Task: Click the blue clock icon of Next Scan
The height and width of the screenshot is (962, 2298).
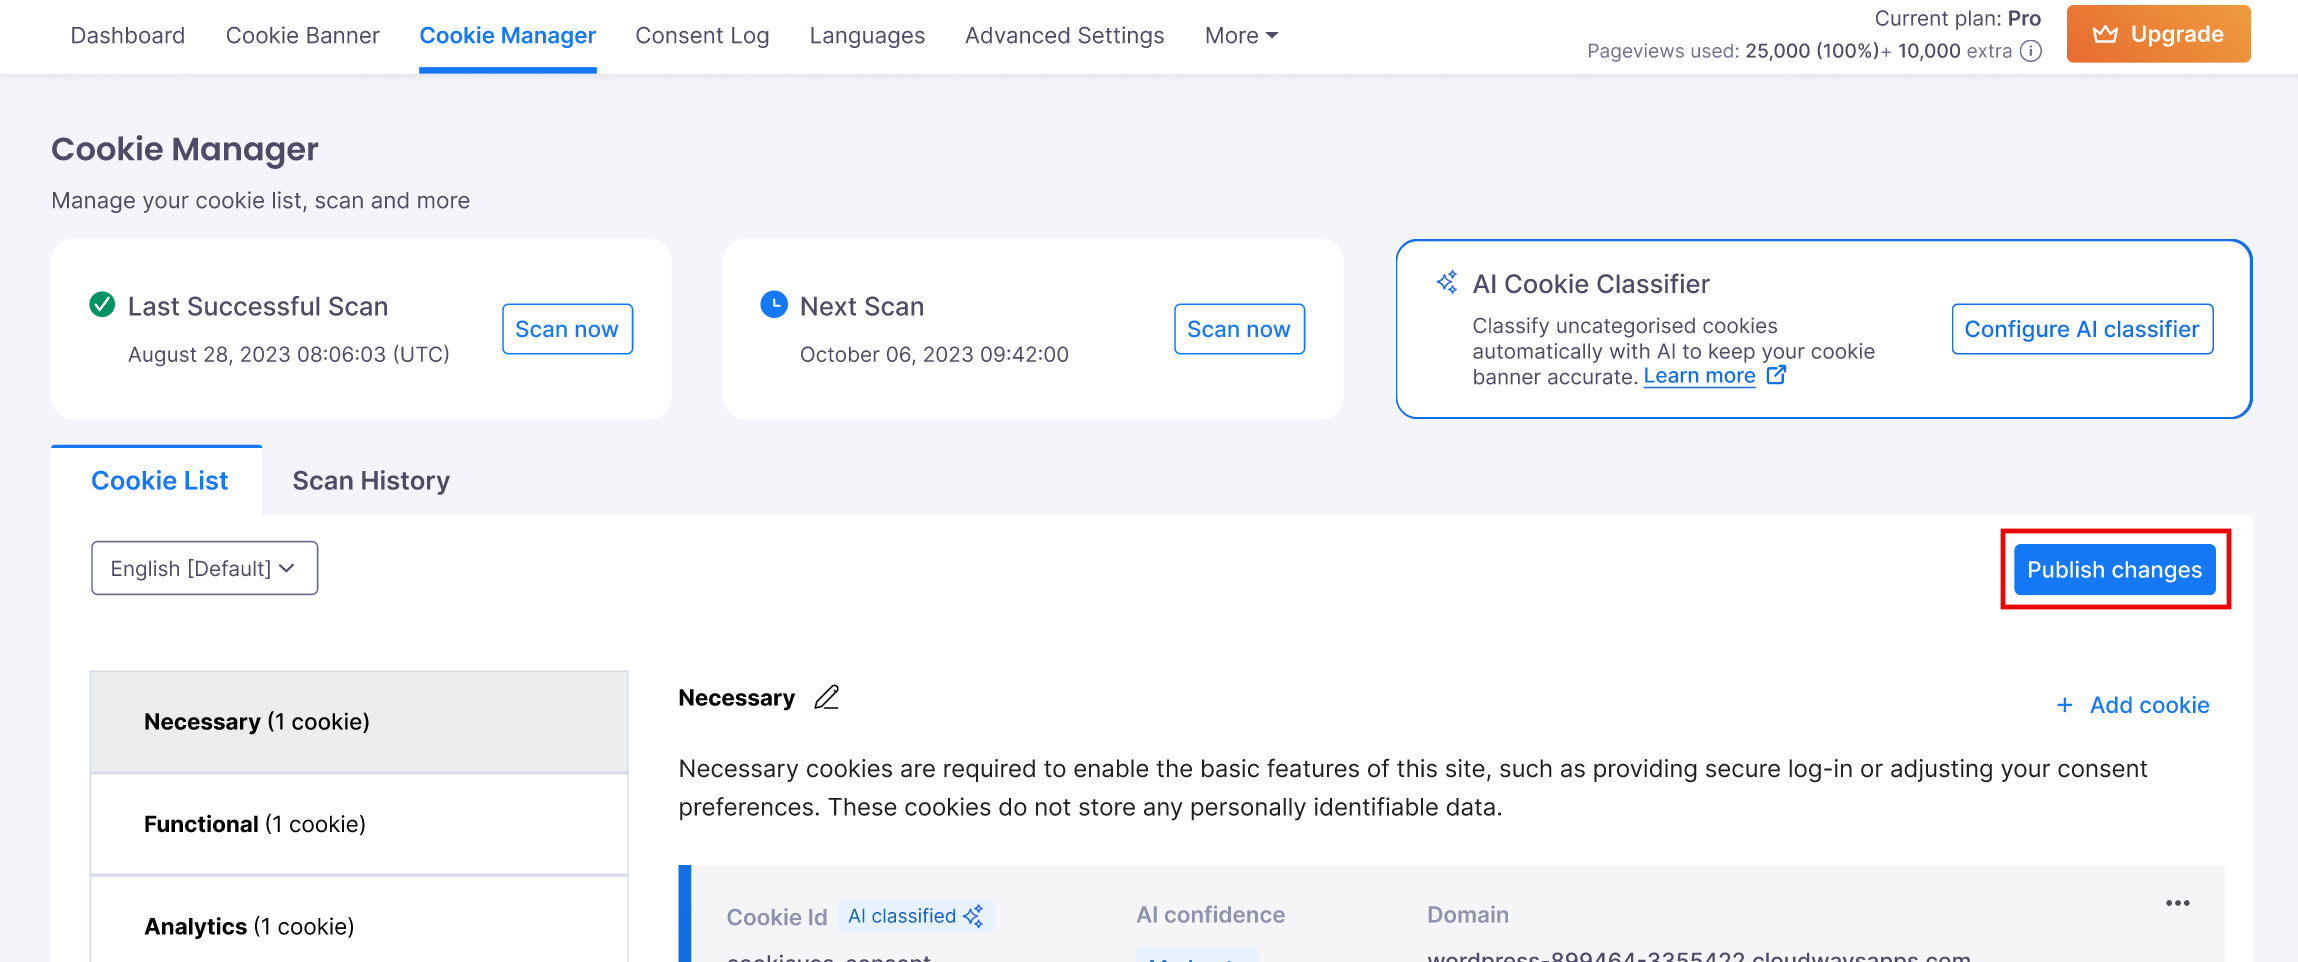Action: coord(774,304)
